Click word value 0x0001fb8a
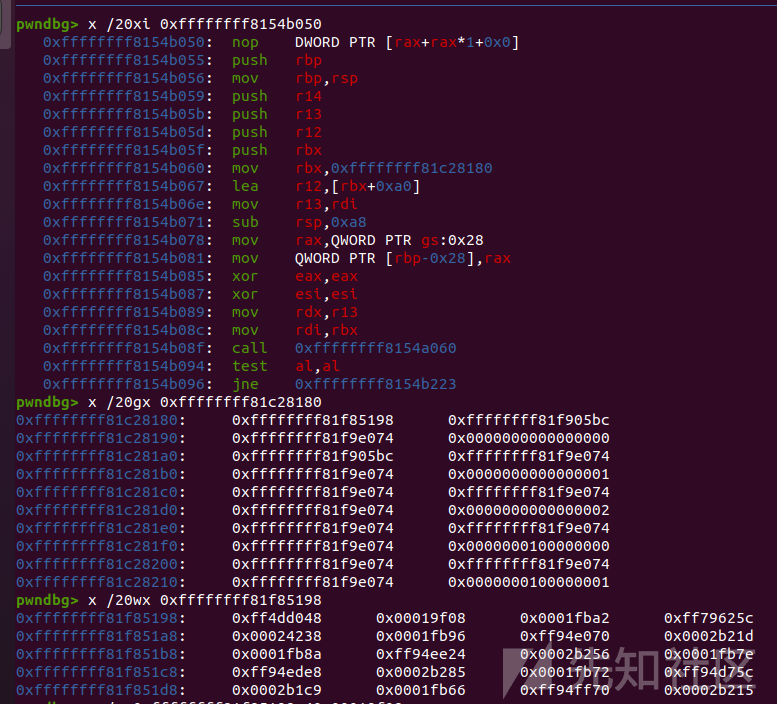This screenshot has height=704, width=777. click(277, 654)
